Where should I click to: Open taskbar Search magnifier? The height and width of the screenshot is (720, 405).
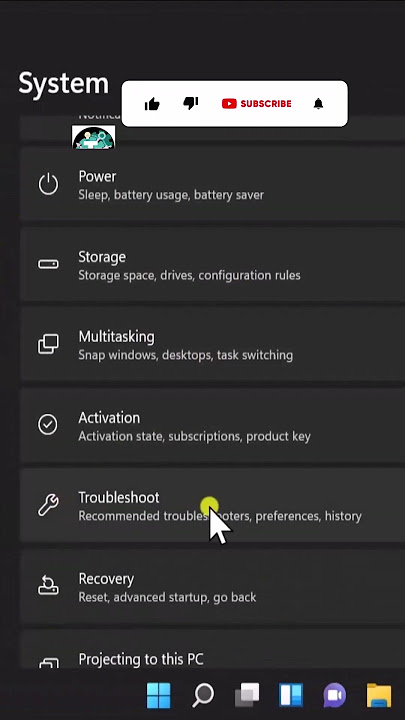202,695
